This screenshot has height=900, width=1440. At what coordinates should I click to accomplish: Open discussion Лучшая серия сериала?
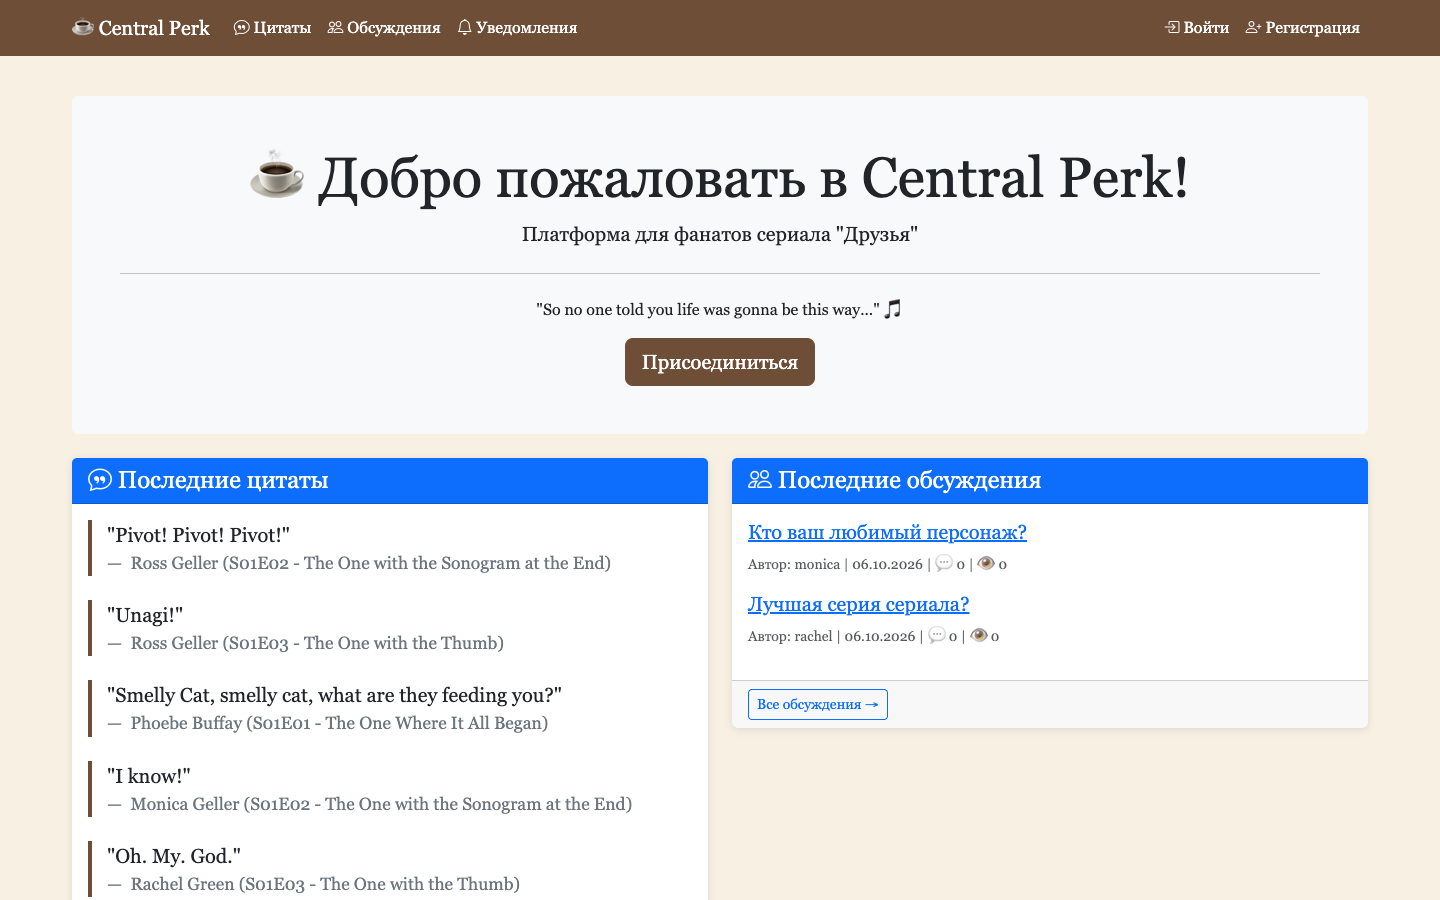858,604
